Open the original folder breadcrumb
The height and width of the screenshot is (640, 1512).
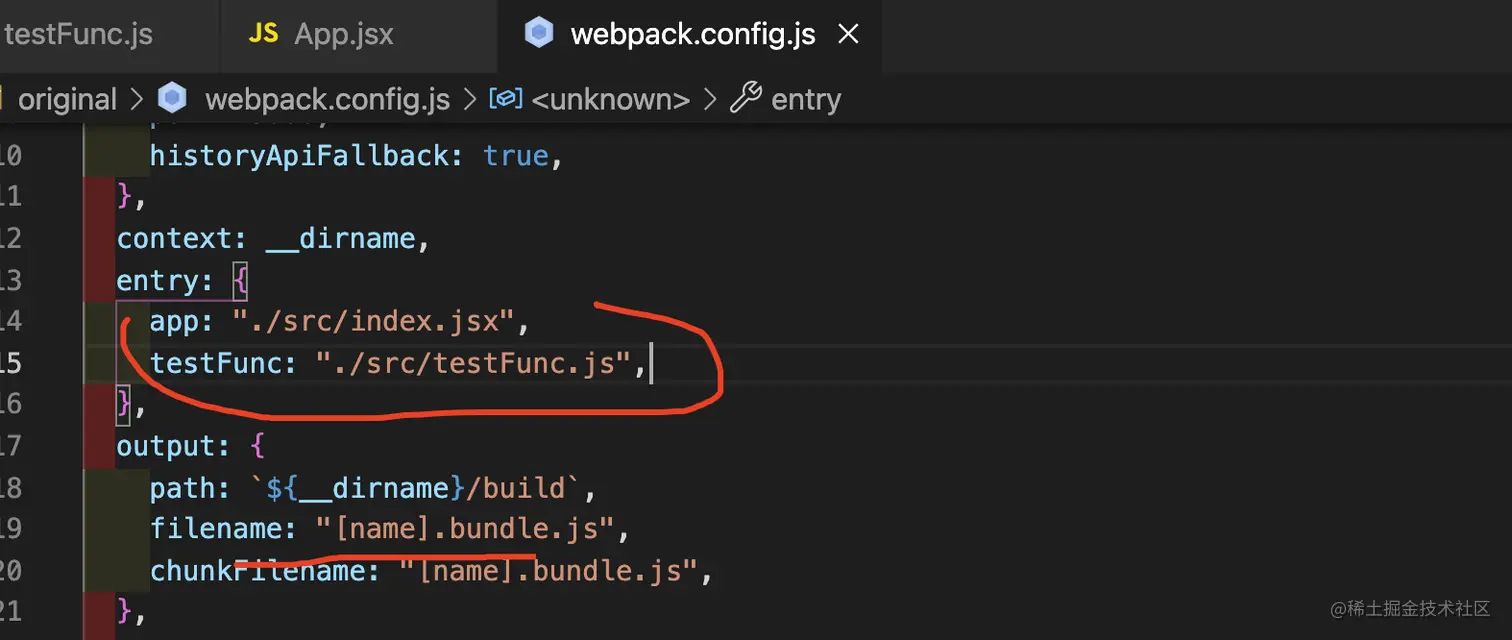pyautogui.click(x=67, y=99)
